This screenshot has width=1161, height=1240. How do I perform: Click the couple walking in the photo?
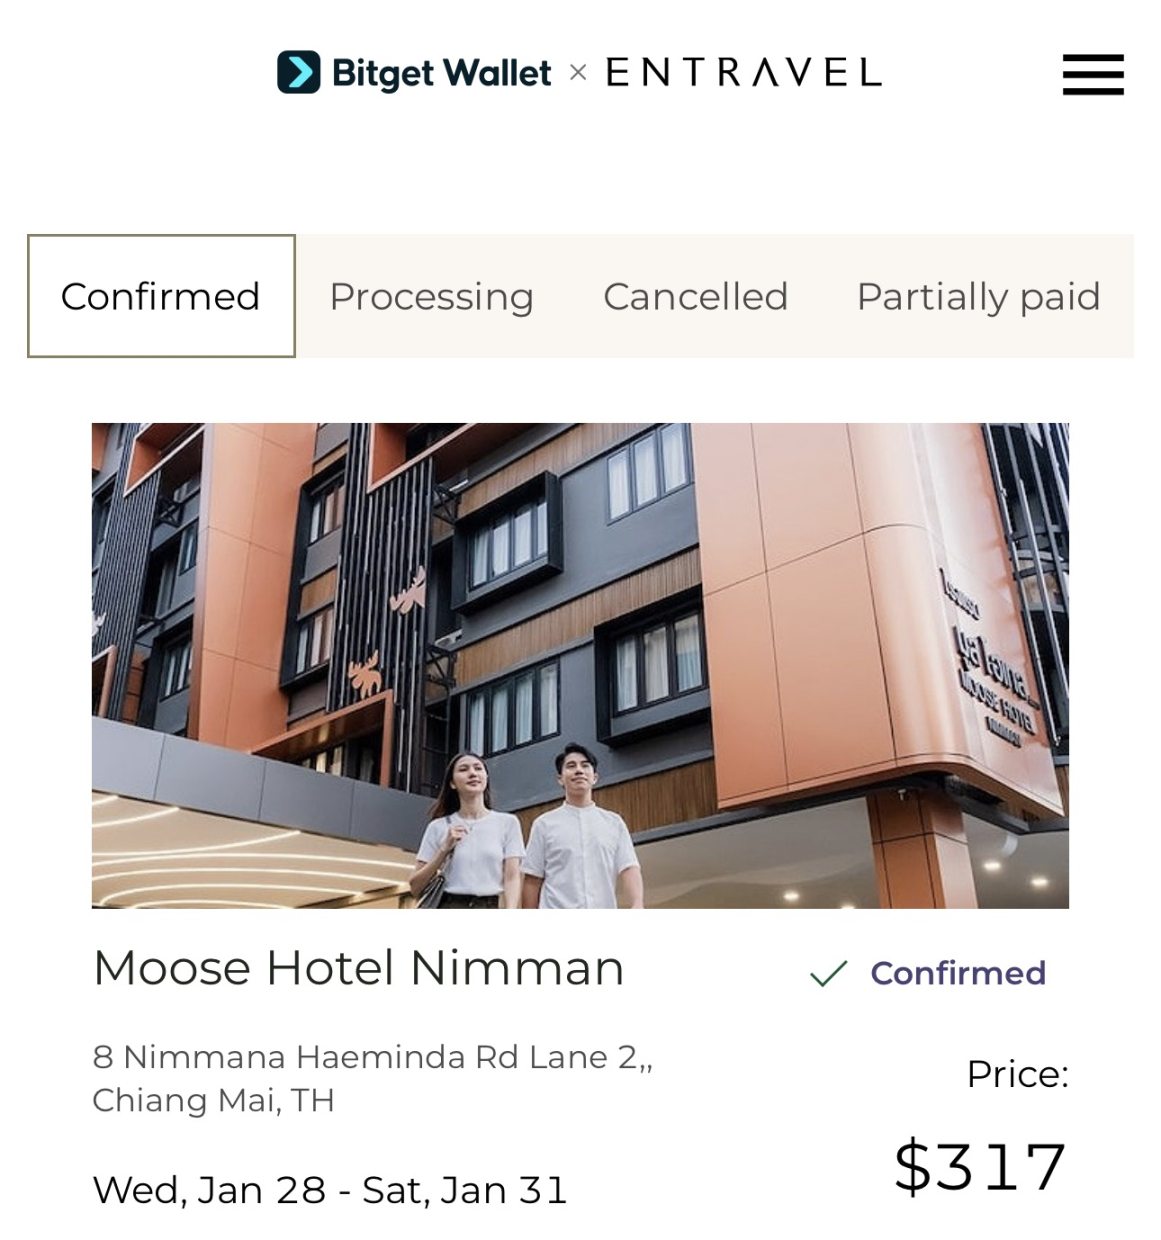coord(530,830)
